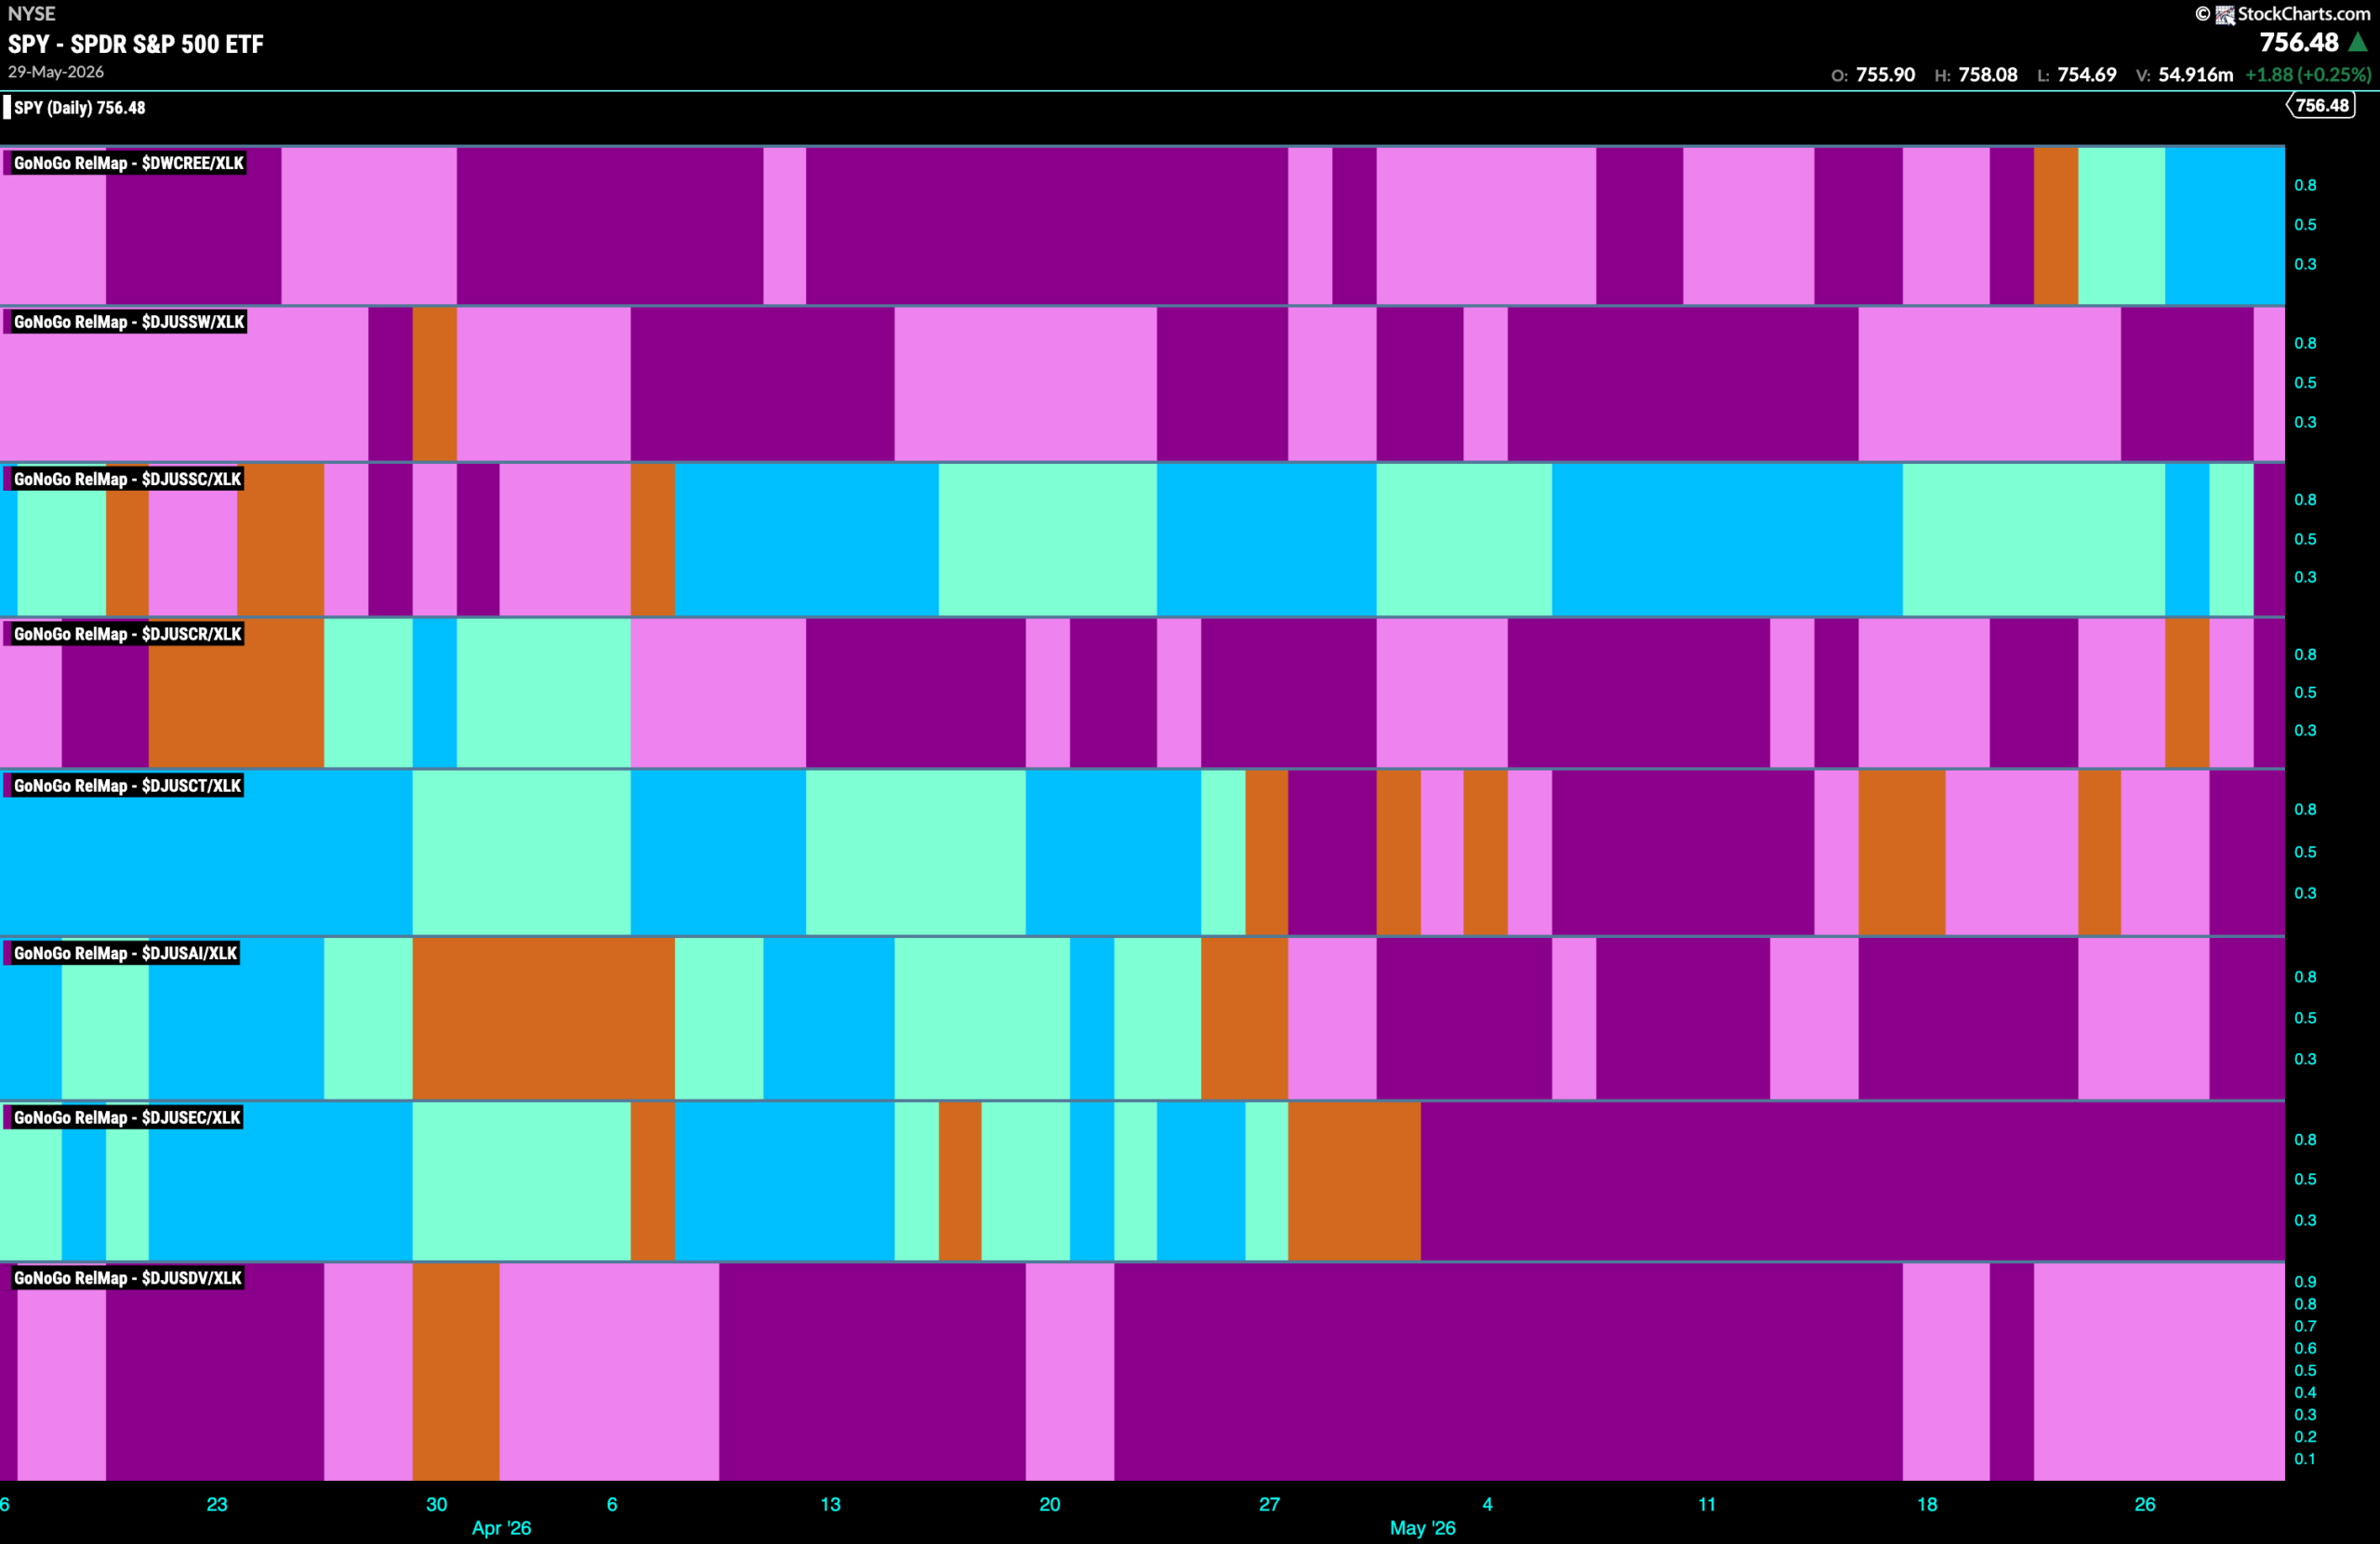Image resolution: width=2380 pixels, height=1544 pixels.
Task: Select the GoNoGo RelMap - $DJUSAI/XLK label
Action: tap(126, 953)
